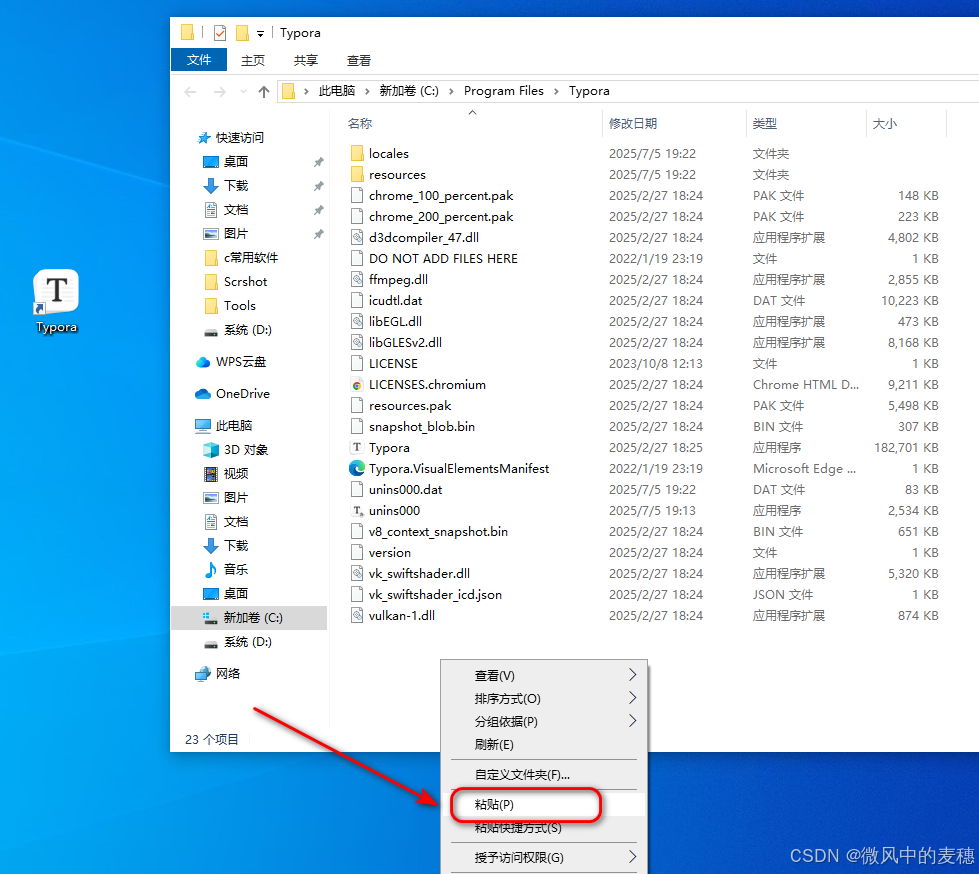Click 新加卷 (C:) breadcrumb in the address bar
The height and width of the screenshot is (874, 979).
click(409, 91)
